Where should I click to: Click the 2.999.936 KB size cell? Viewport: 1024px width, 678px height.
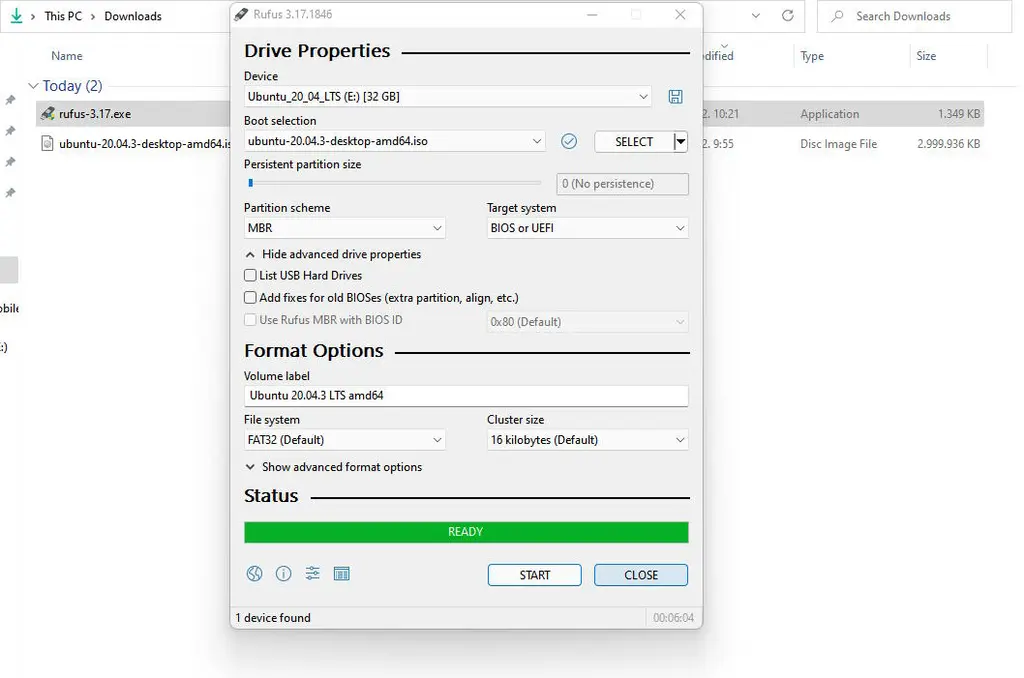point(948,144)
